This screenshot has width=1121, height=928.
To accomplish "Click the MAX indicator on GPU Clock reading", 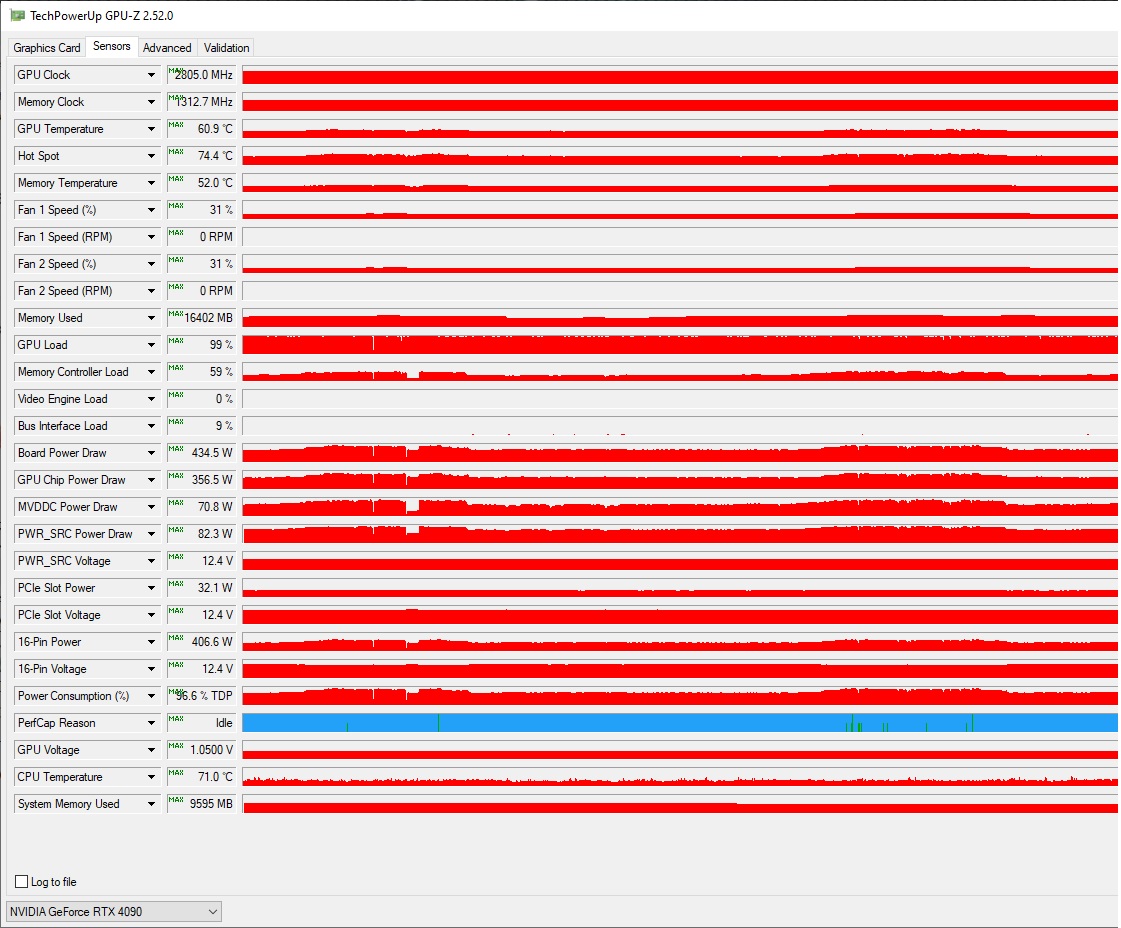I will coord(176,70).
